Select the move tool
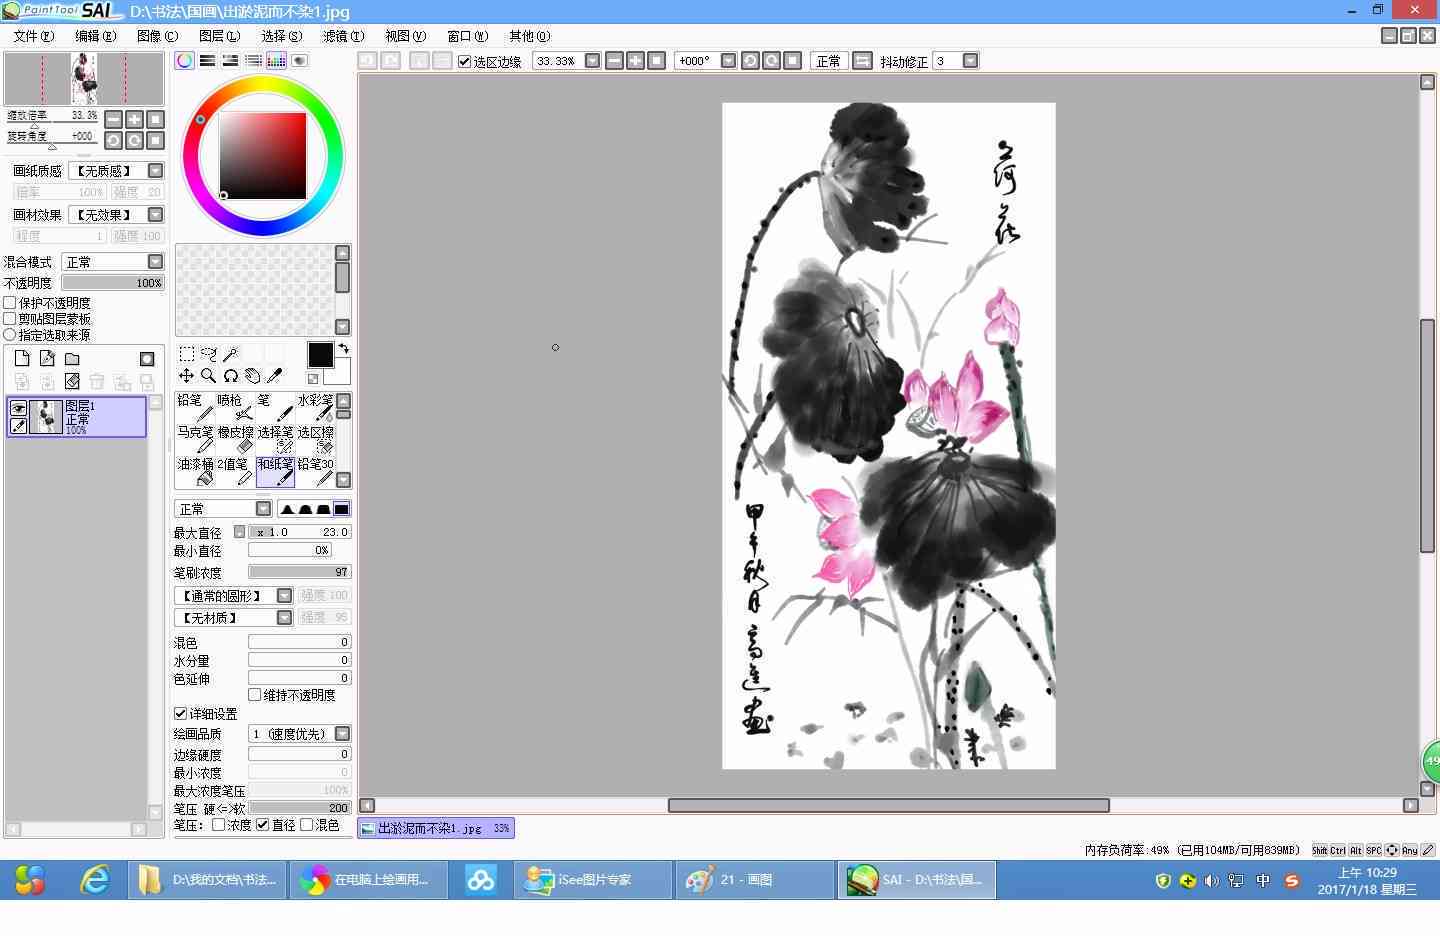 tap(187, 376)
